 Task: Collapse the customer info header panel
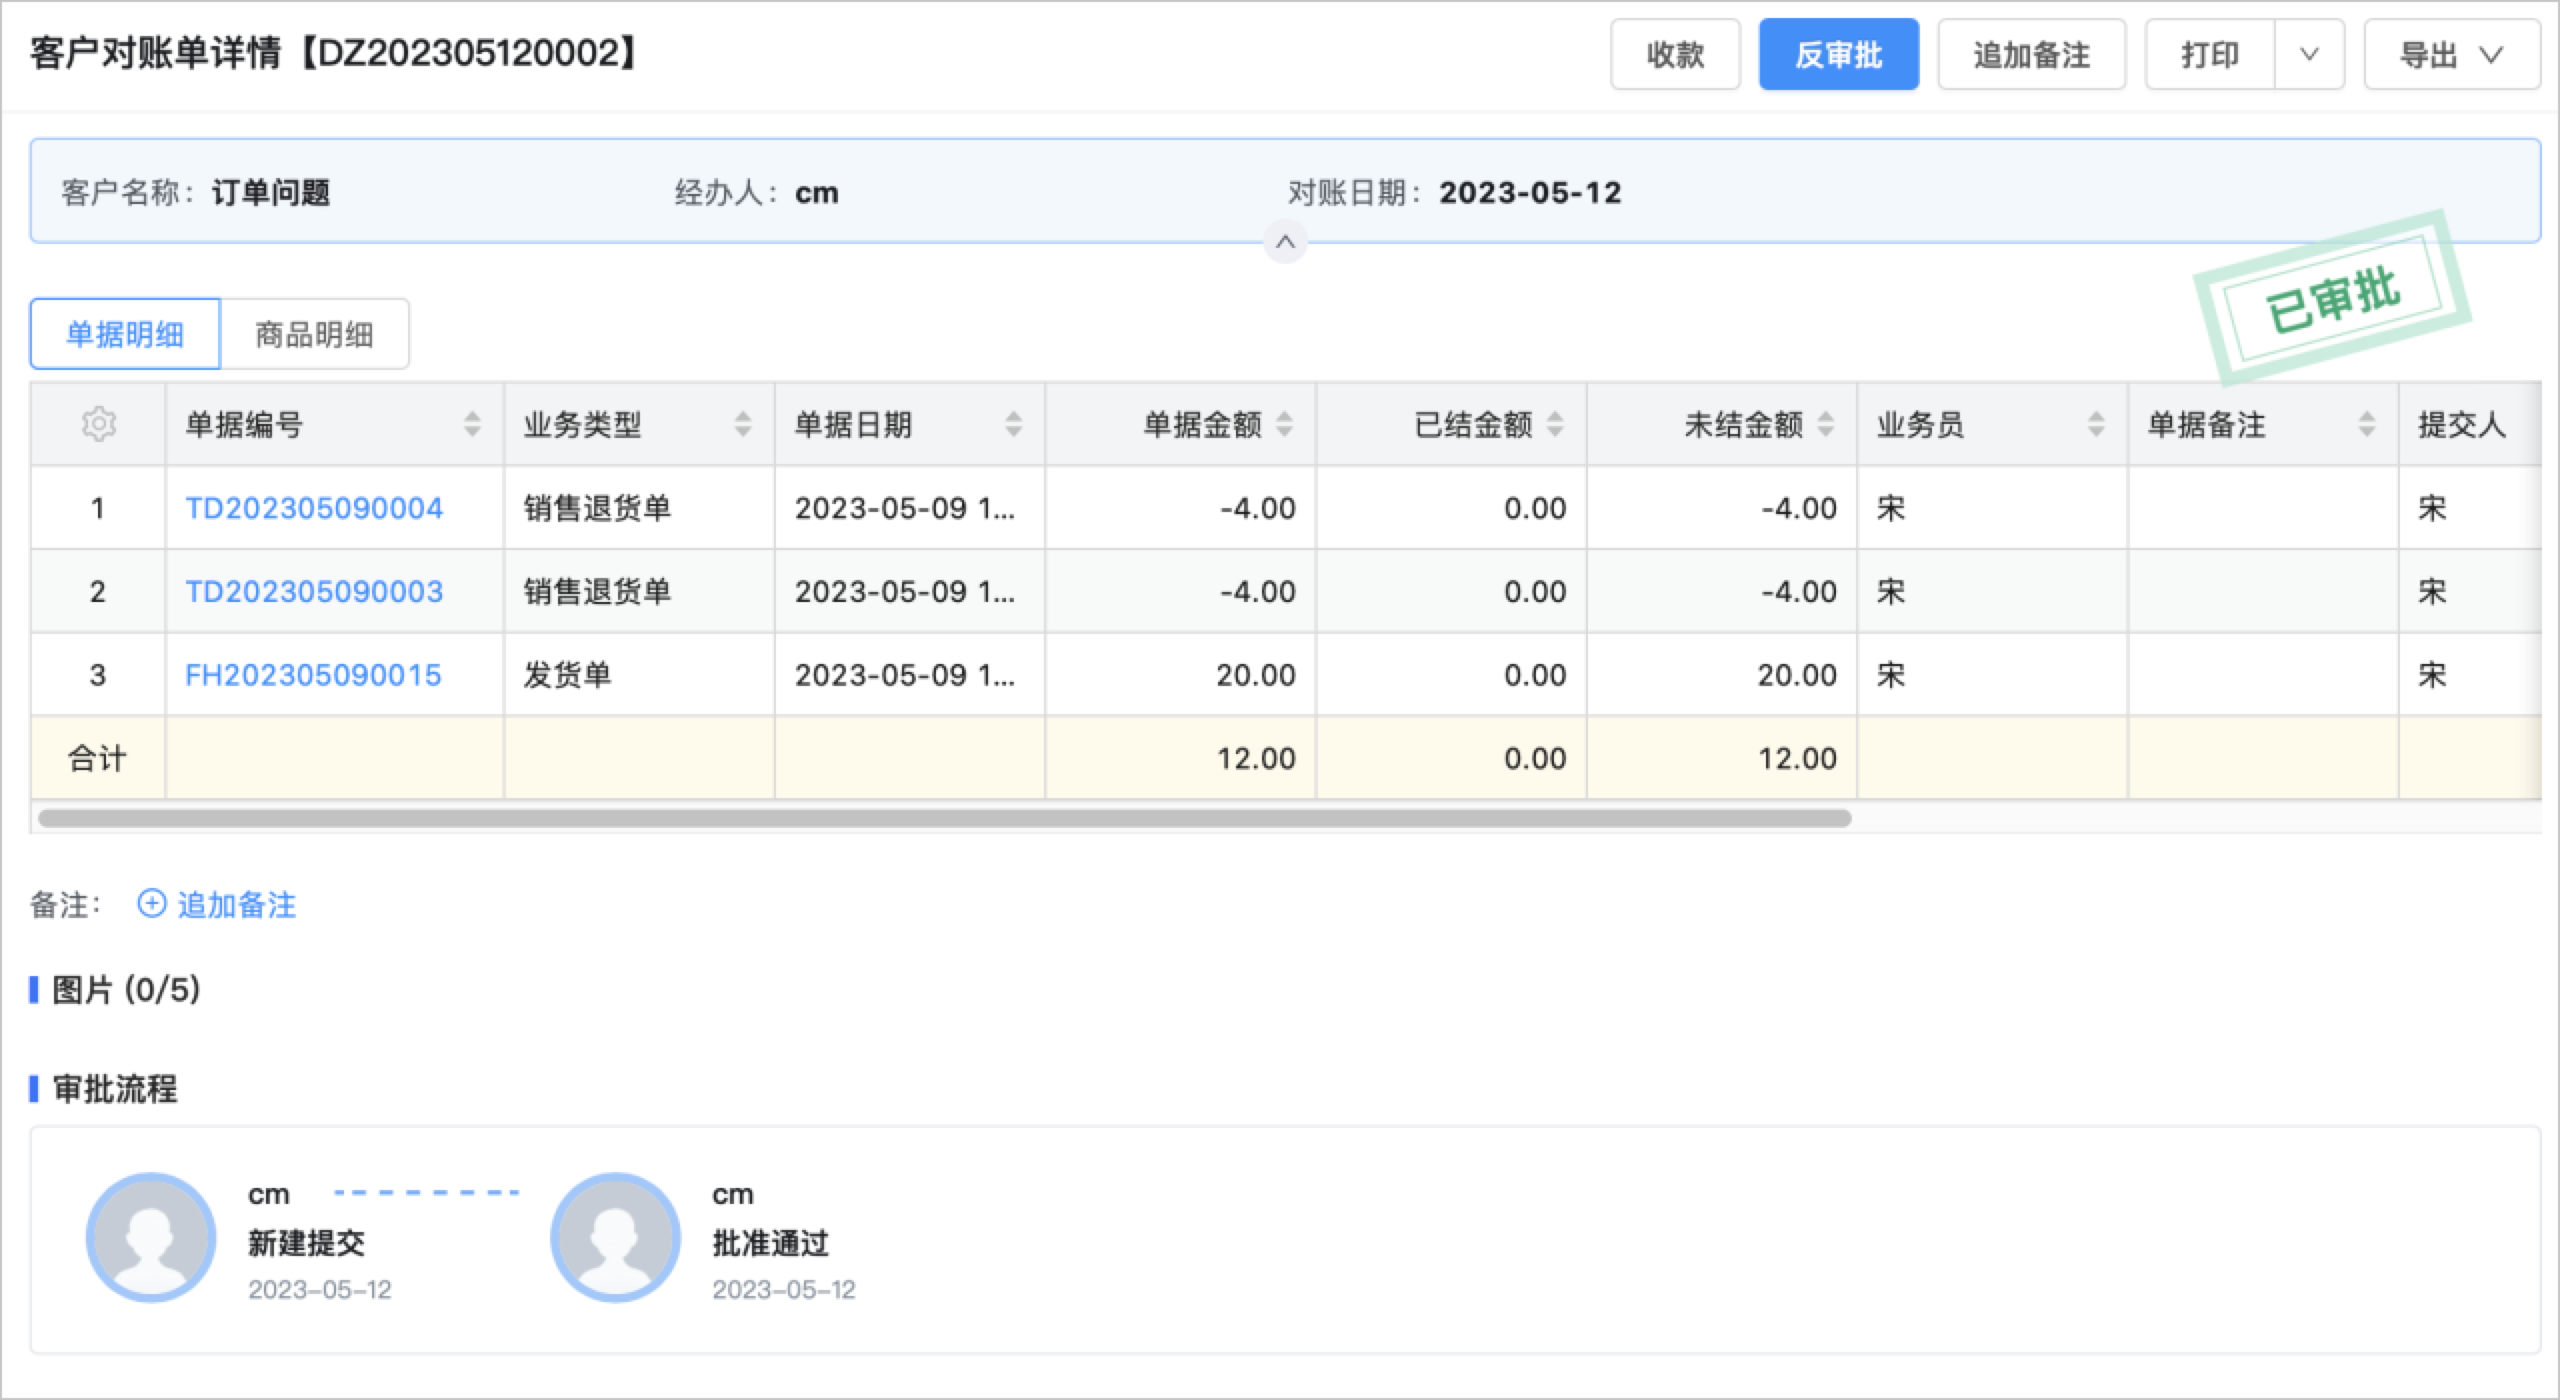(1285, 242)
